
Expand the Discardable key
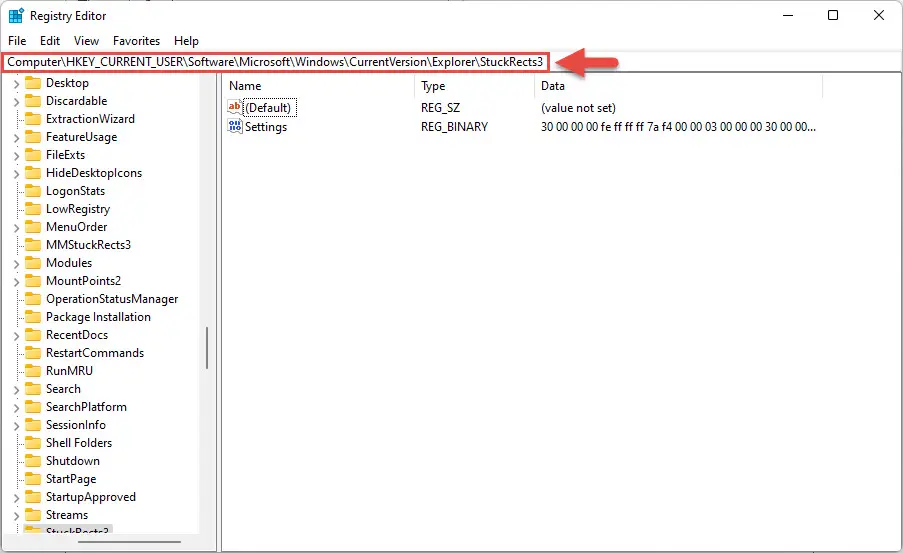click(x=16, y=102)
